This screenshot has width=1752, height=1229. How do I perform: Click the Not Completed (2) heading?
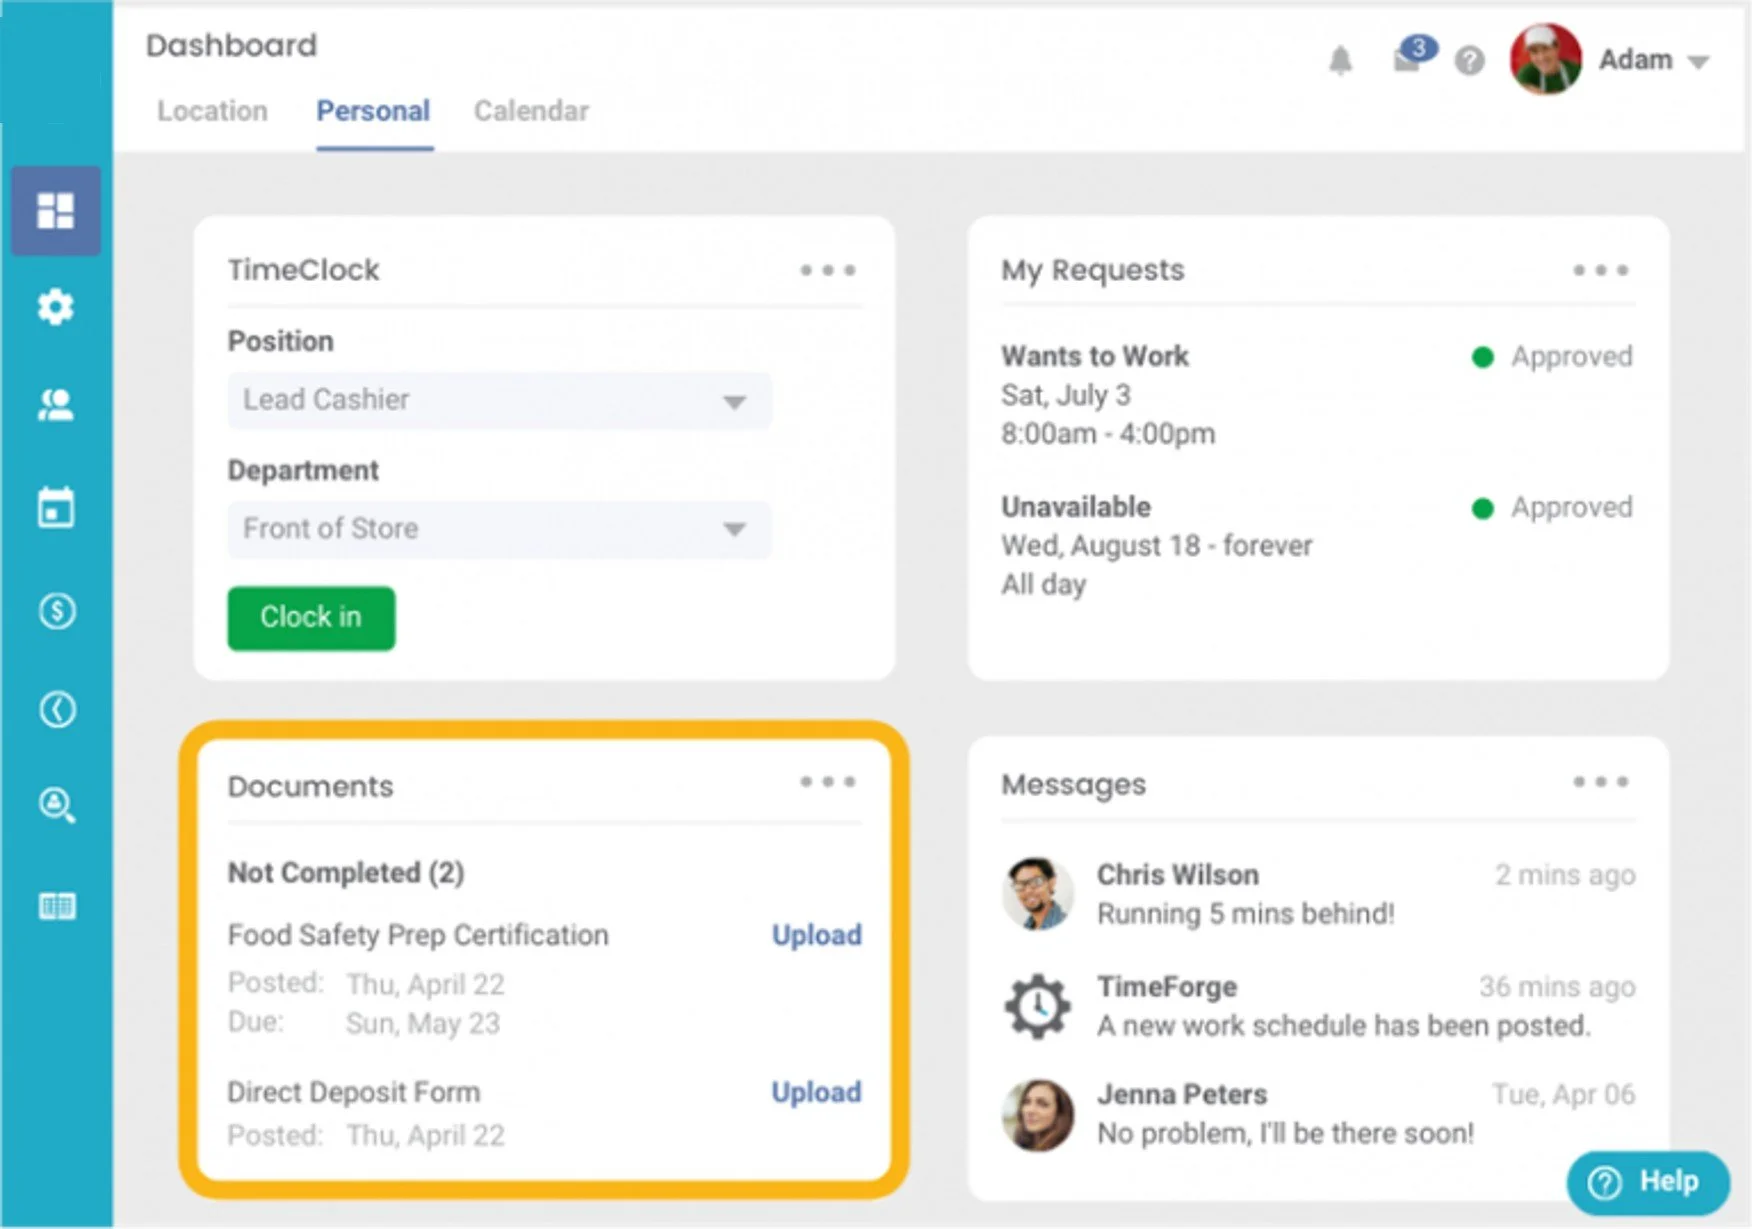coord(346,873)
